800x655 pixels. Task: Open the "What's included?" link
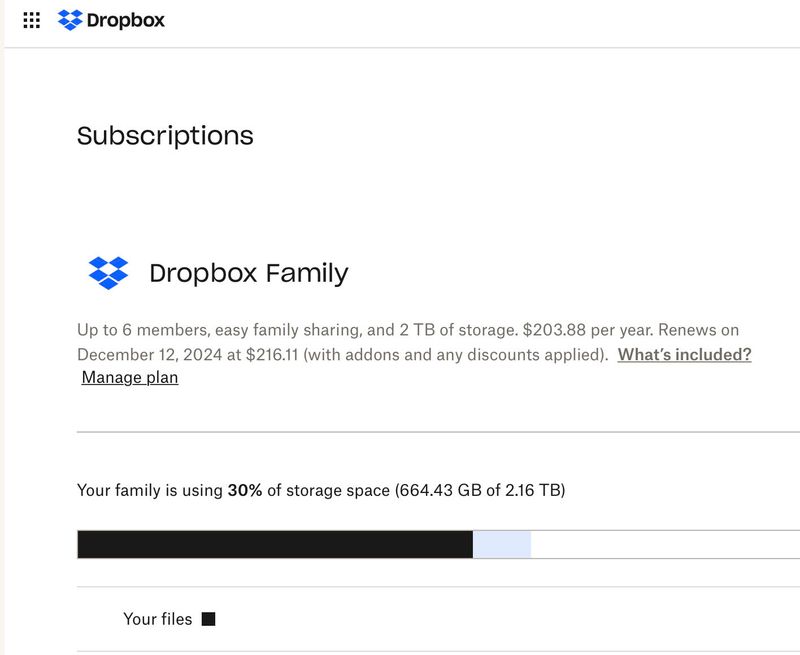(x=684, y=354)
